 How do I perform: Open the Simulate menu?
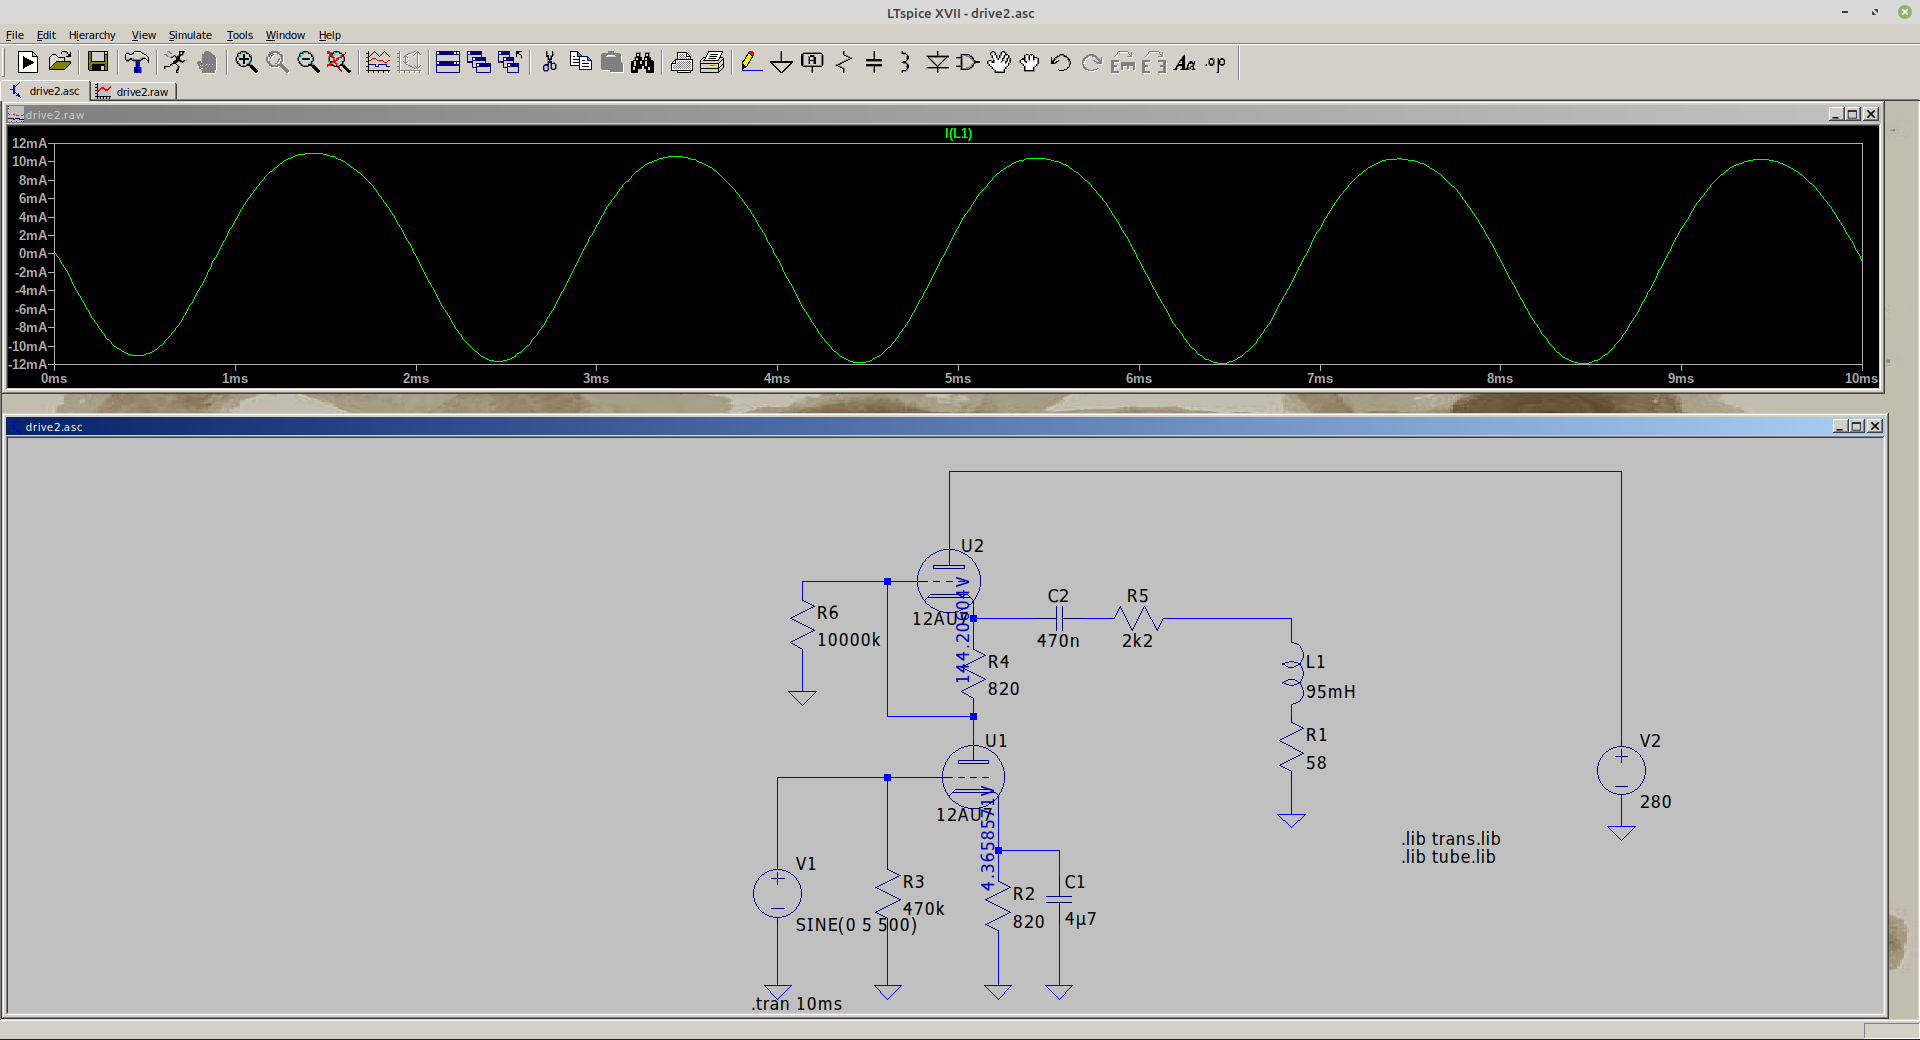click(190, 35)
